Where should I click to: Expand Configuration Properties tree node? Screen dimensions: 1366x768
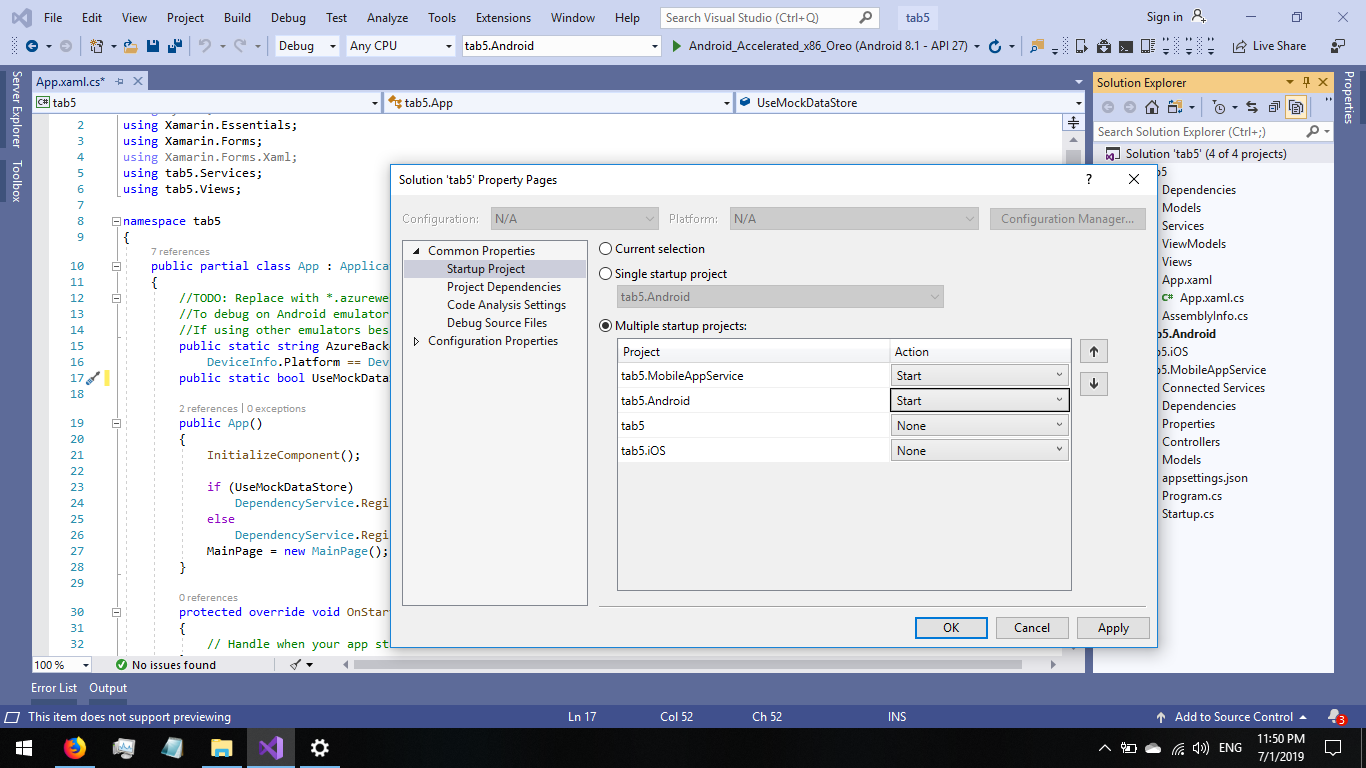417,341
